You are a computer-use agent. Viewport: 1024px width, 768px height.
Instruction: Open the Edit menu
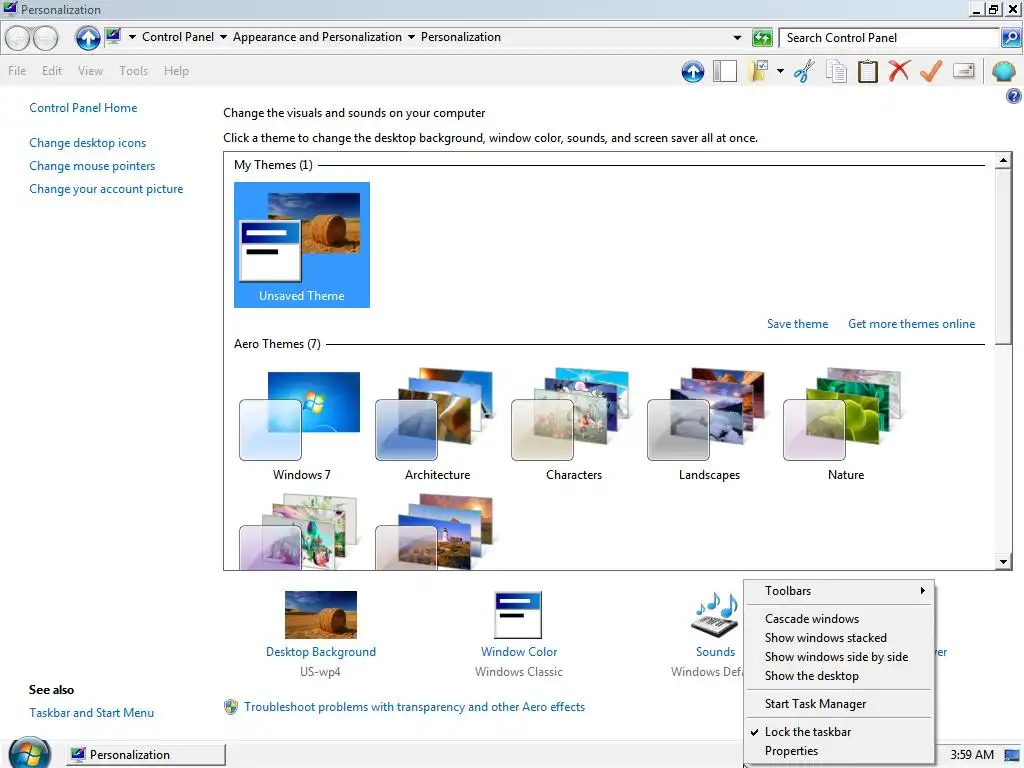click(52, 71)
